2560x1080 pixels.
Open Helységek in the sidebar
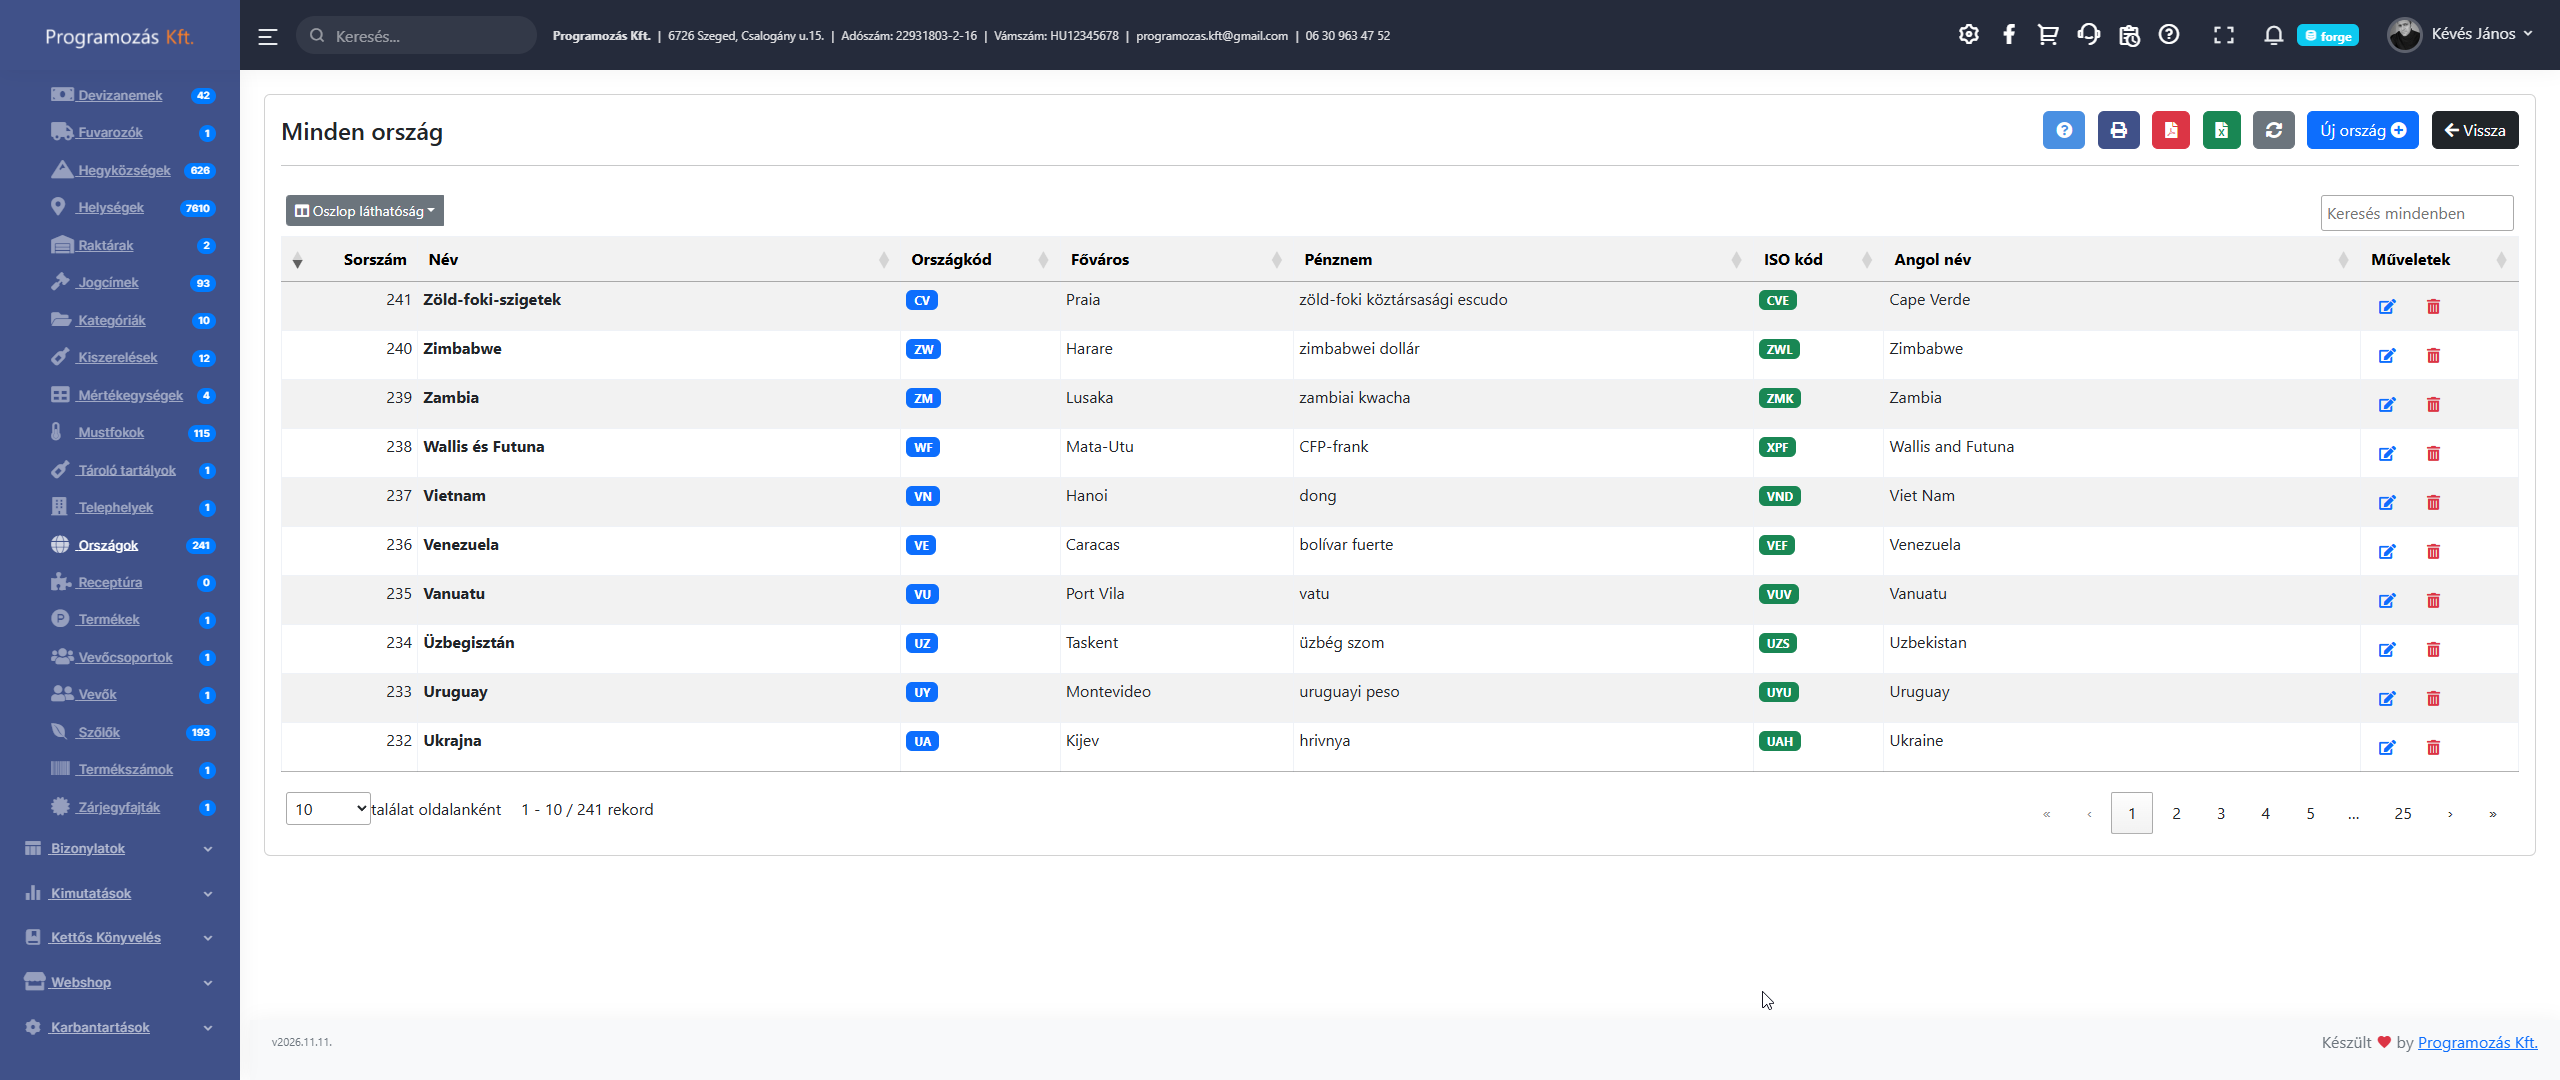(x=111, y=208)
